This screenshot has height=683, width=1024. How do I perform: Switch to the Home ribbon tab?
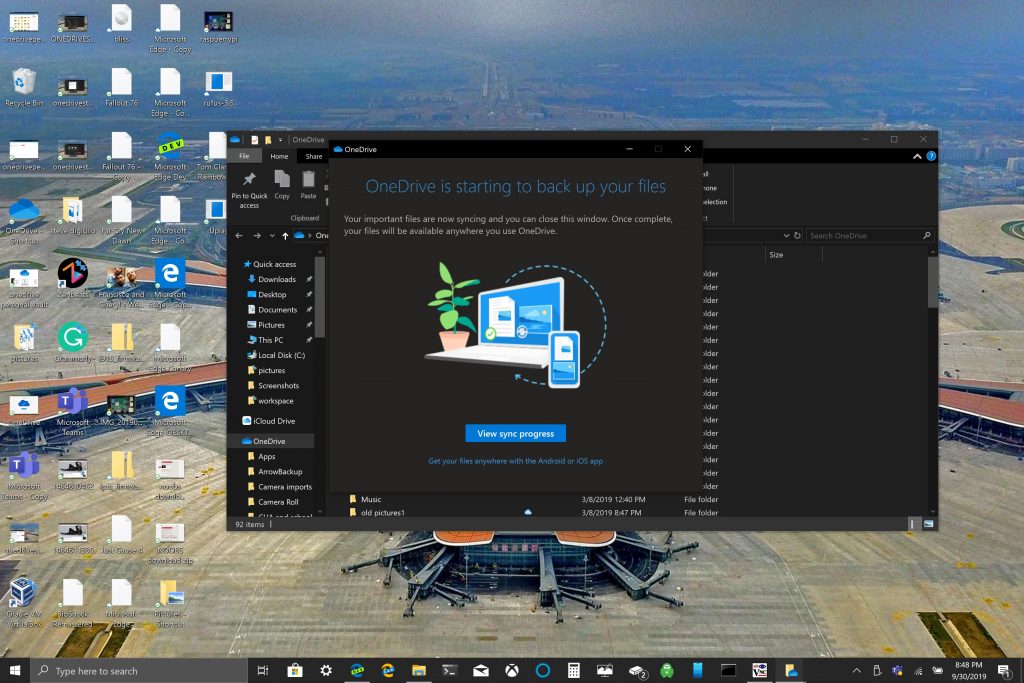[x=279, y=156]
